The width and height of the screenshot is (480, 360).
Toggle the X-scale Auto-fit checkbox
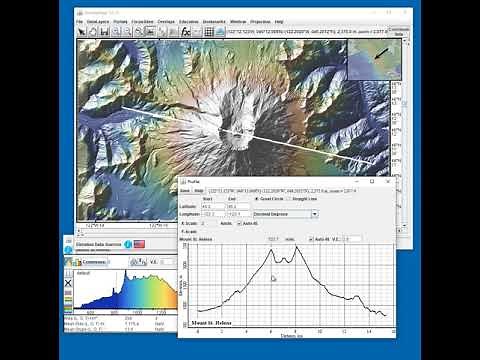click(239, 223)
